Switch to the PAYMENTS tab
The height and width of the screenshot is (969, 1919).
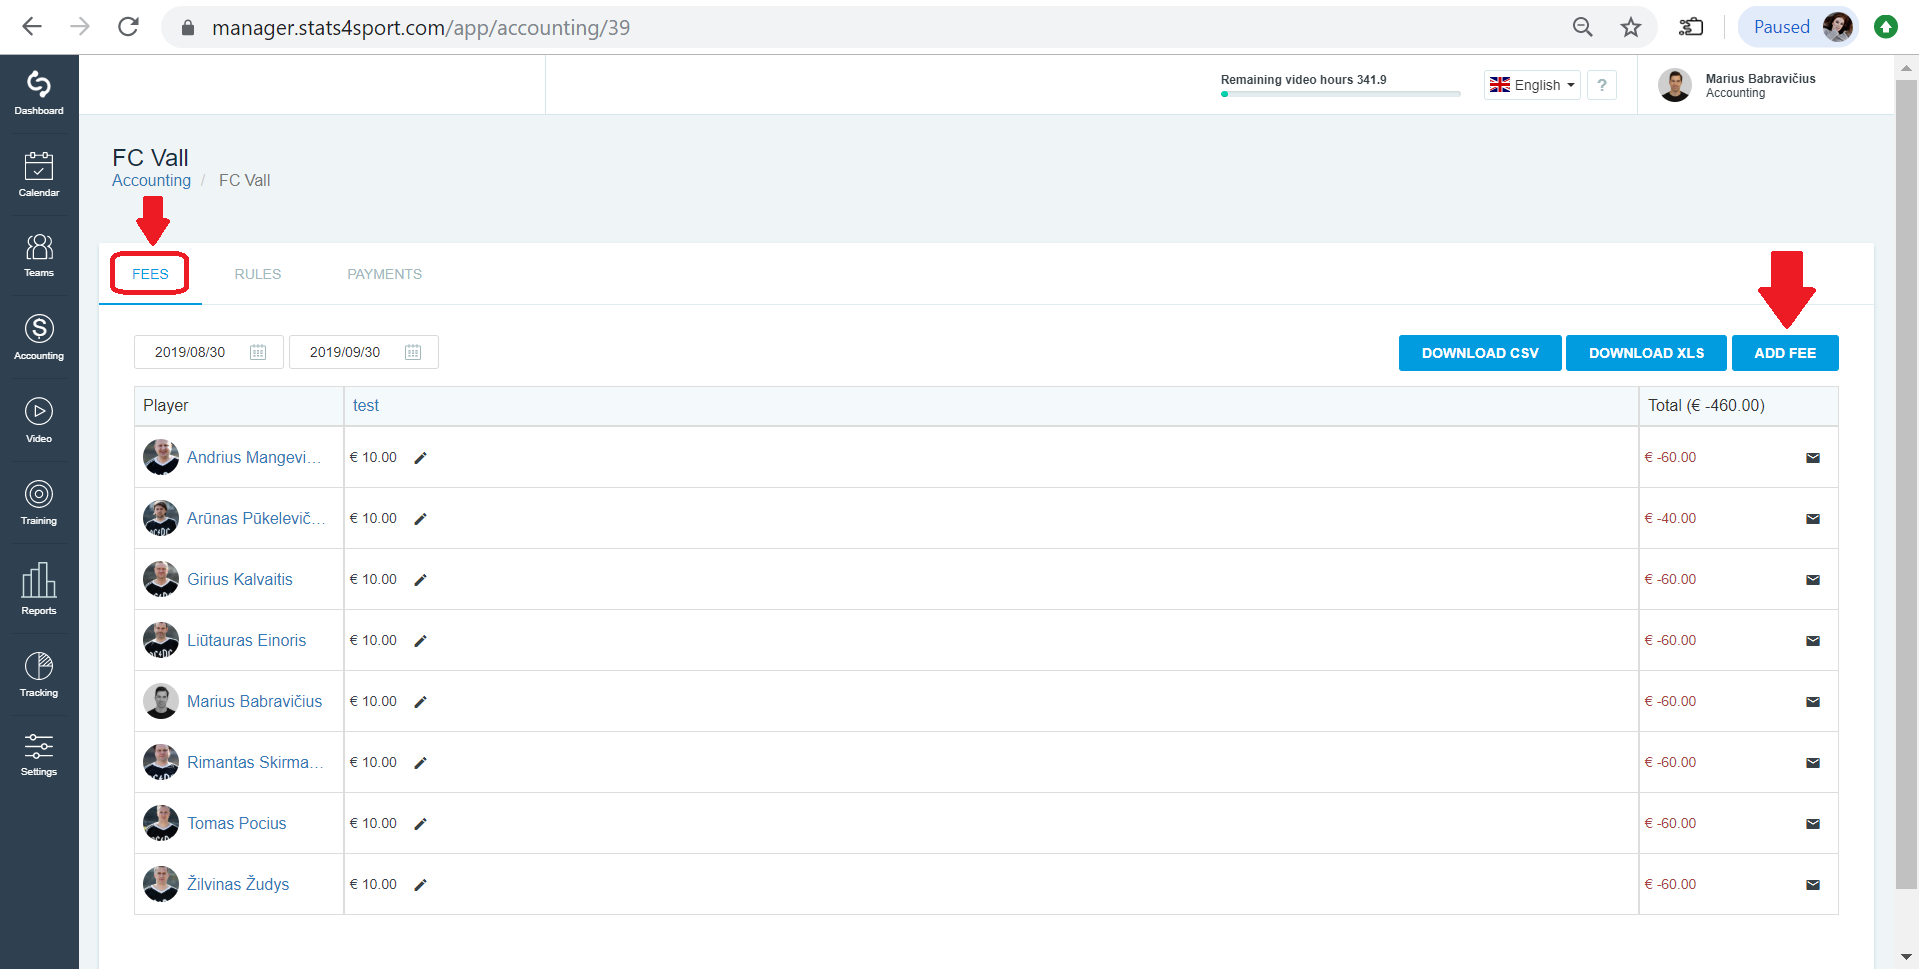385,274
